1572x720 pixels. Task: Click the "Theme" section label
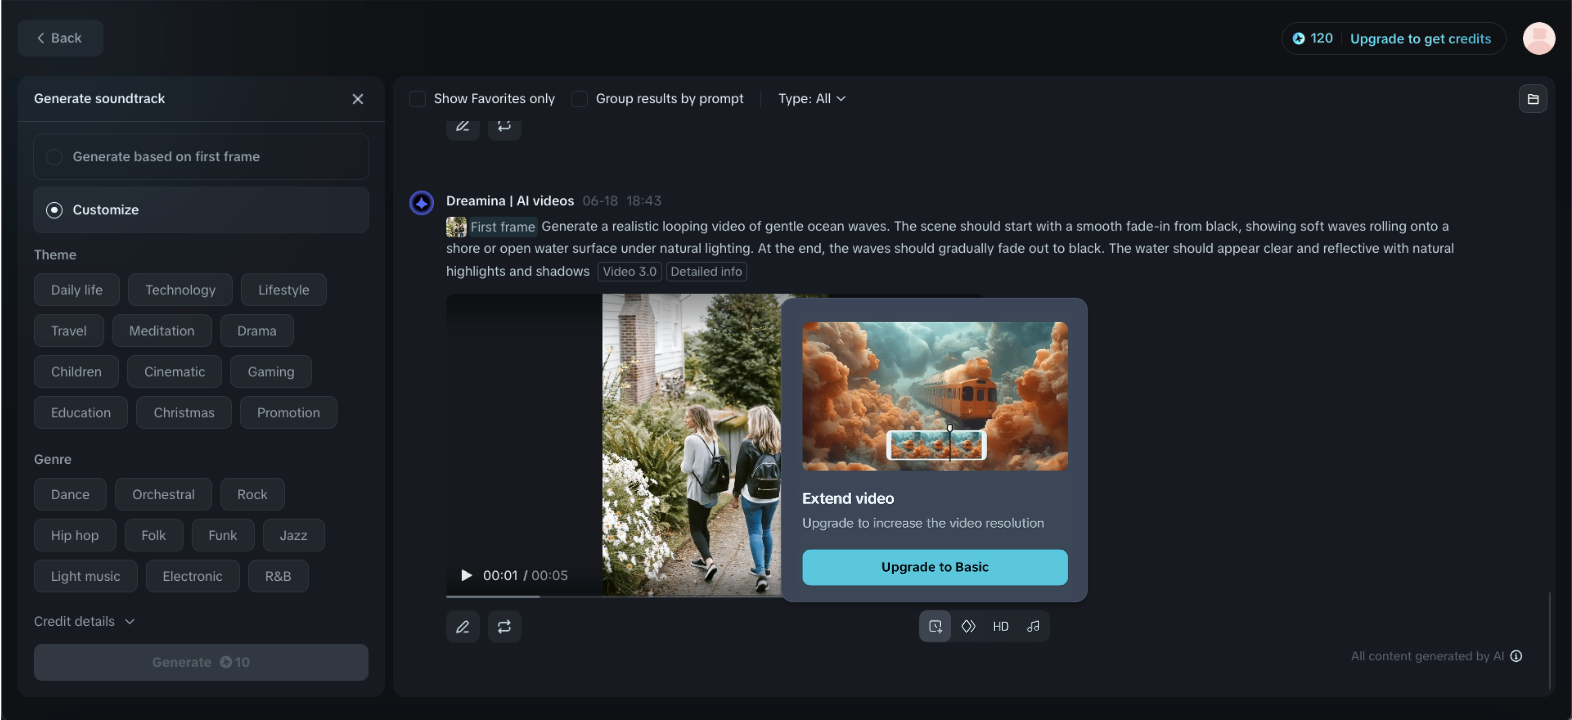coord(55,255)
